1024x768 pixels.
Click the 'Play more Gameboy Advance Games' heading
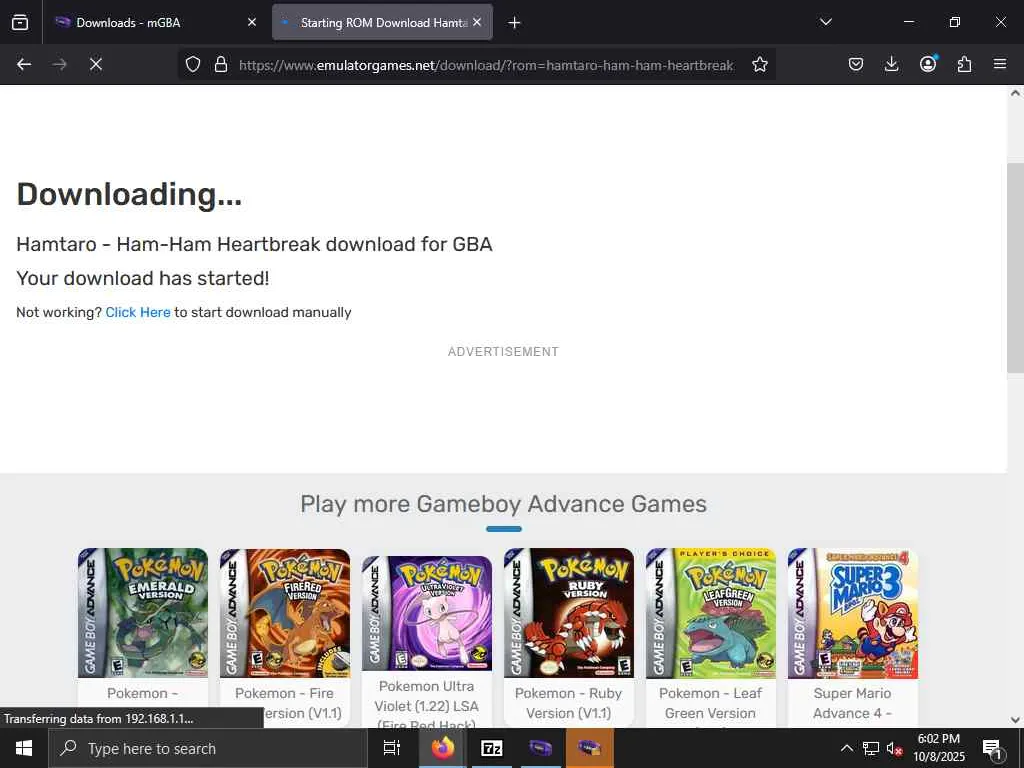[x=504, y=504]
